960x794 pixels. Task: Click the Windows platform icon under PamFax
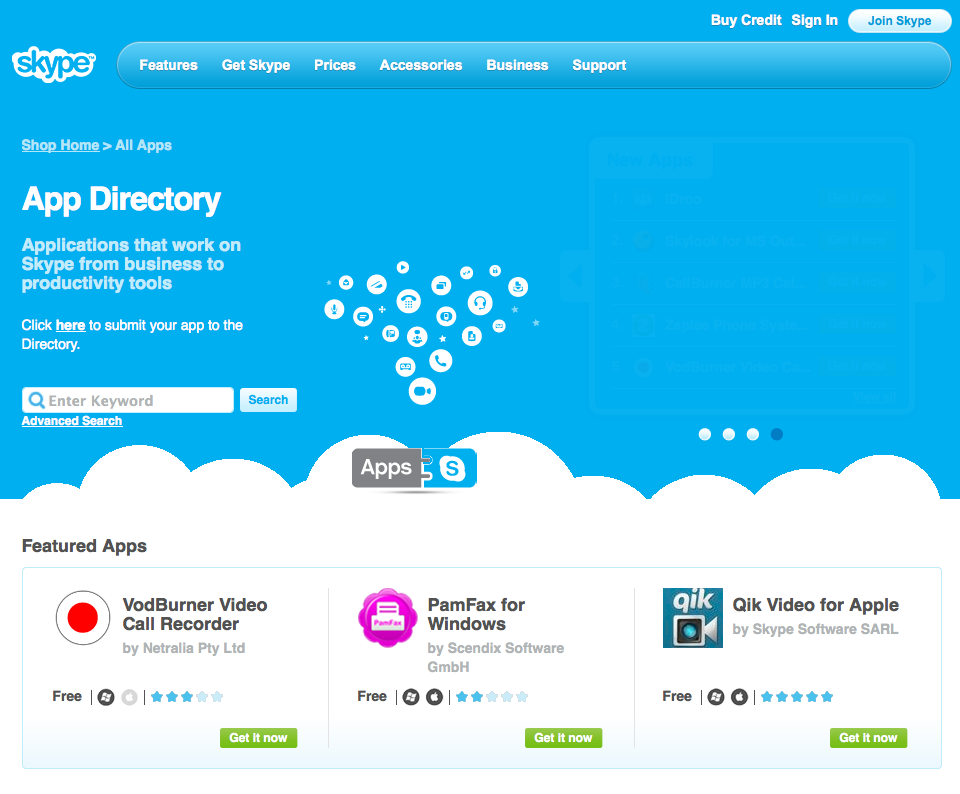[x=411, y=697]
